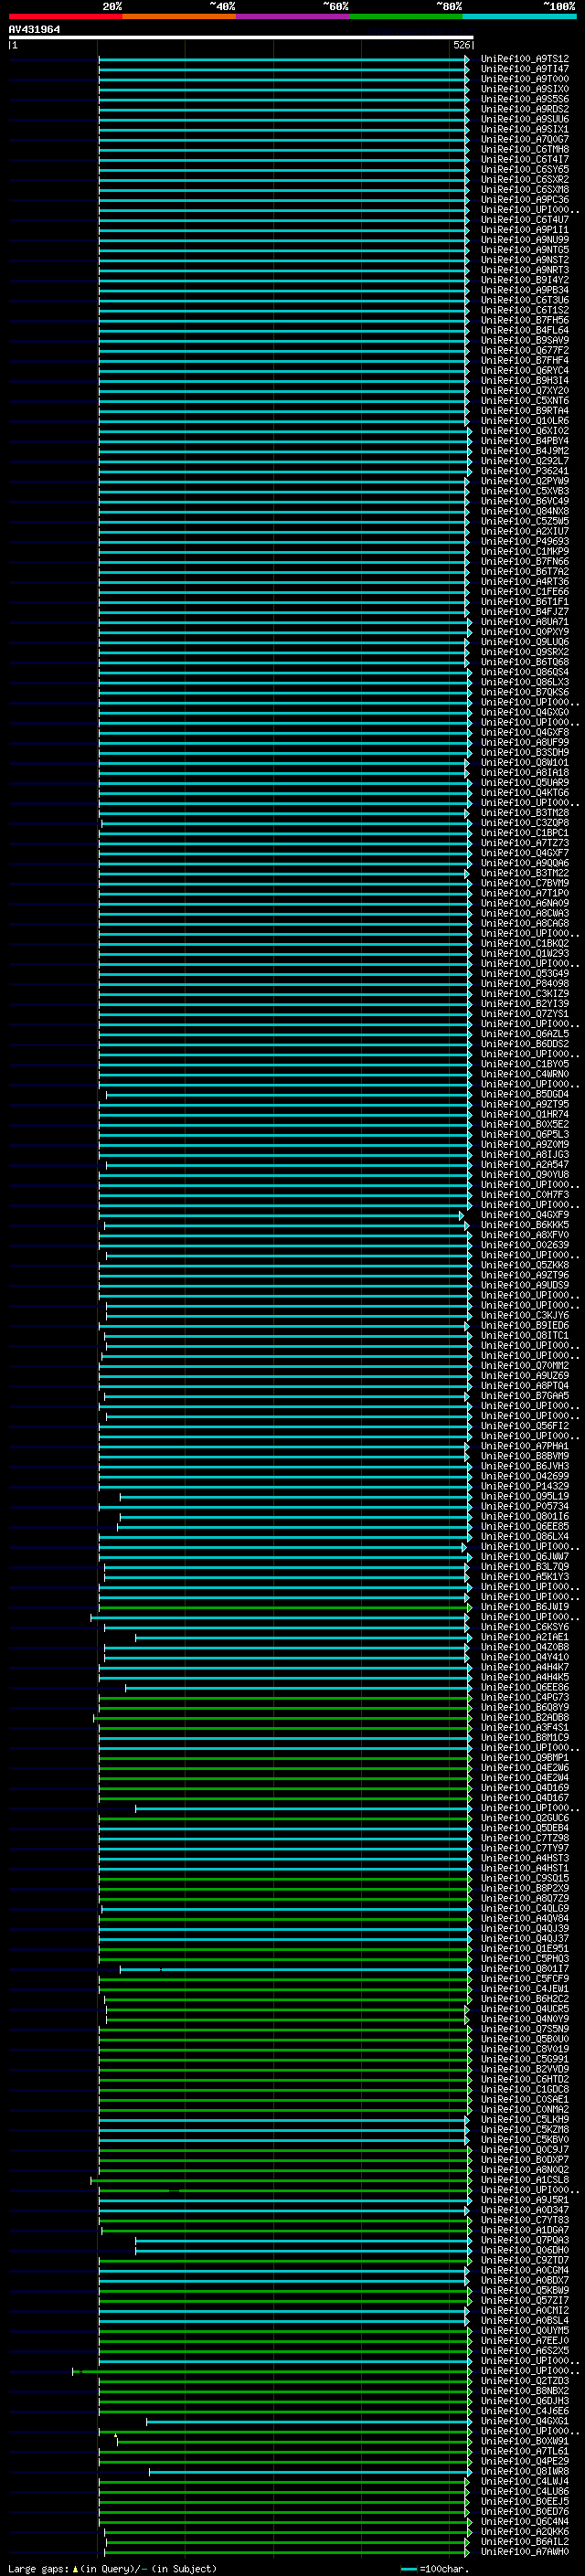Select hit label UniRef100_A7PHA1
Screen dimensions: 585x2576
tap(525, 1446)
